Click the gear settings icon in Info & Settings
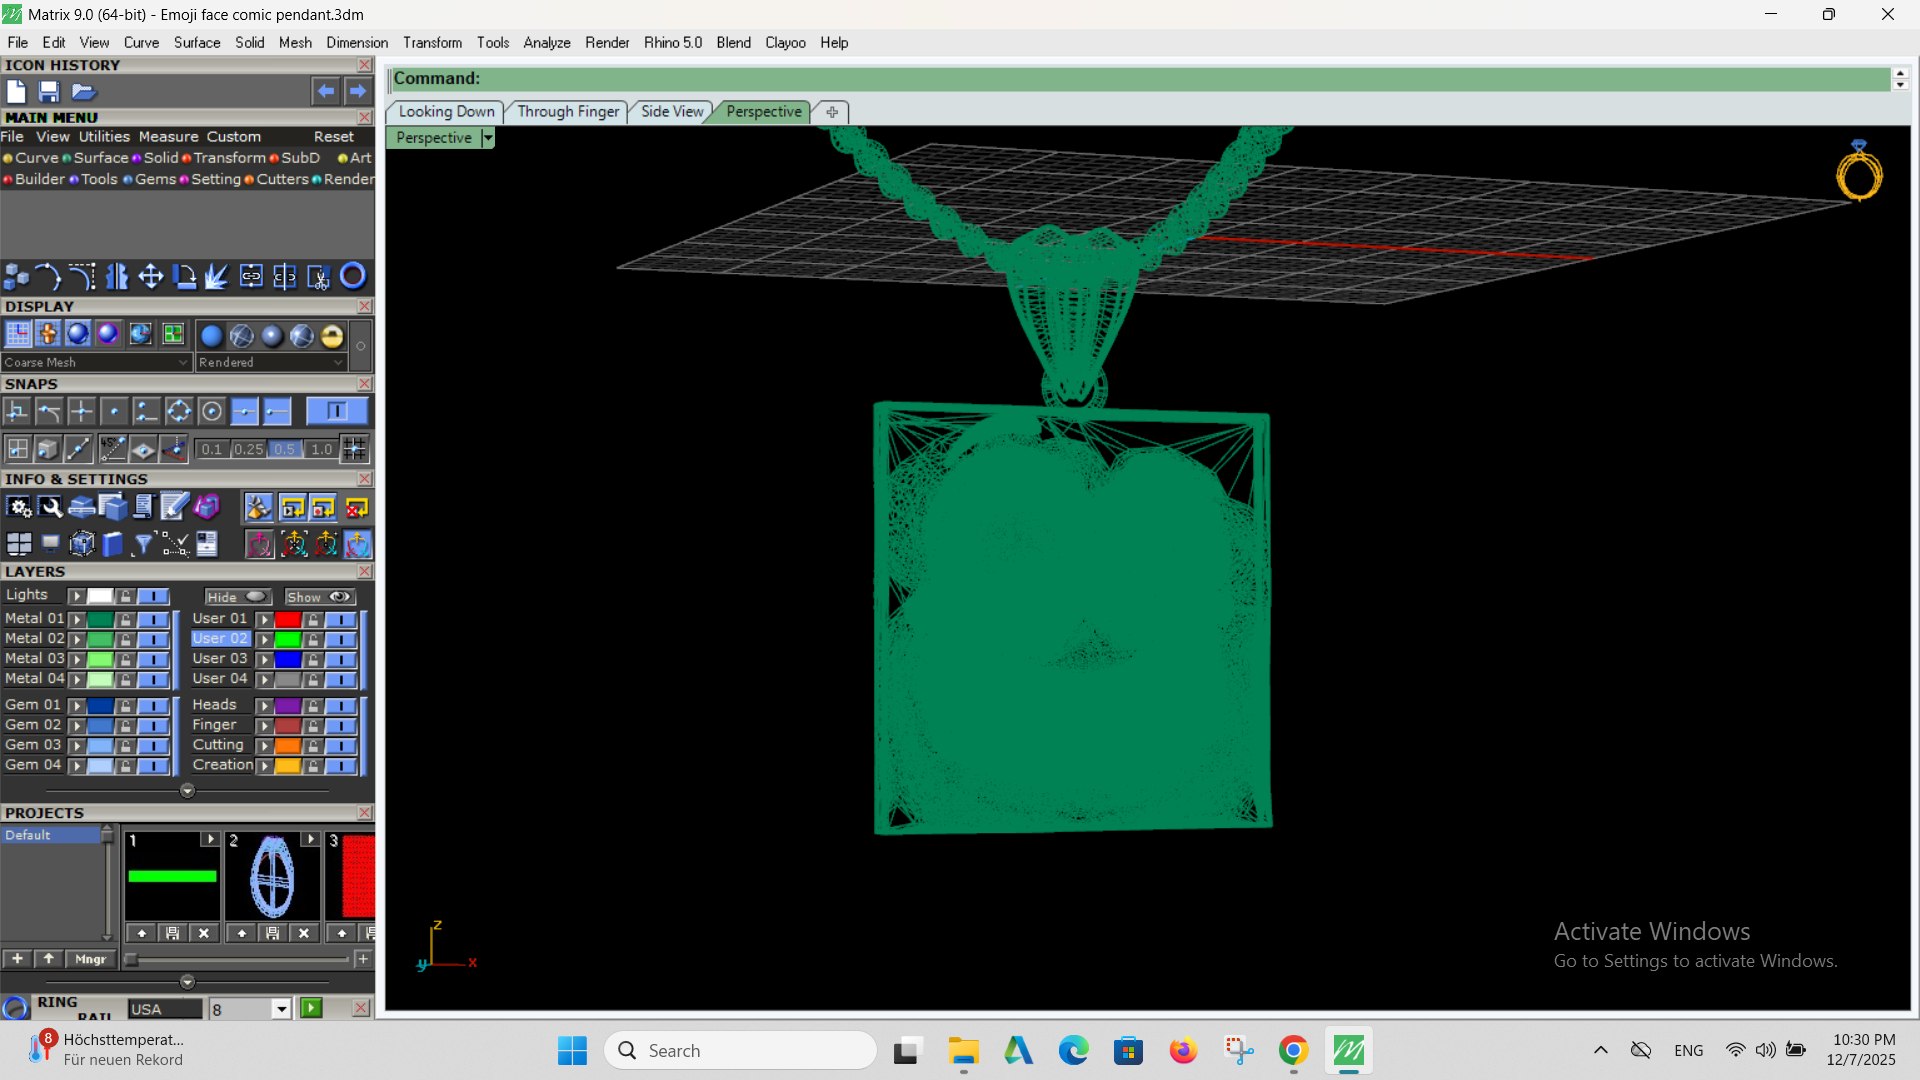Image resolution: width=1920 pixels, height=1080 pixels. (19, 508)
